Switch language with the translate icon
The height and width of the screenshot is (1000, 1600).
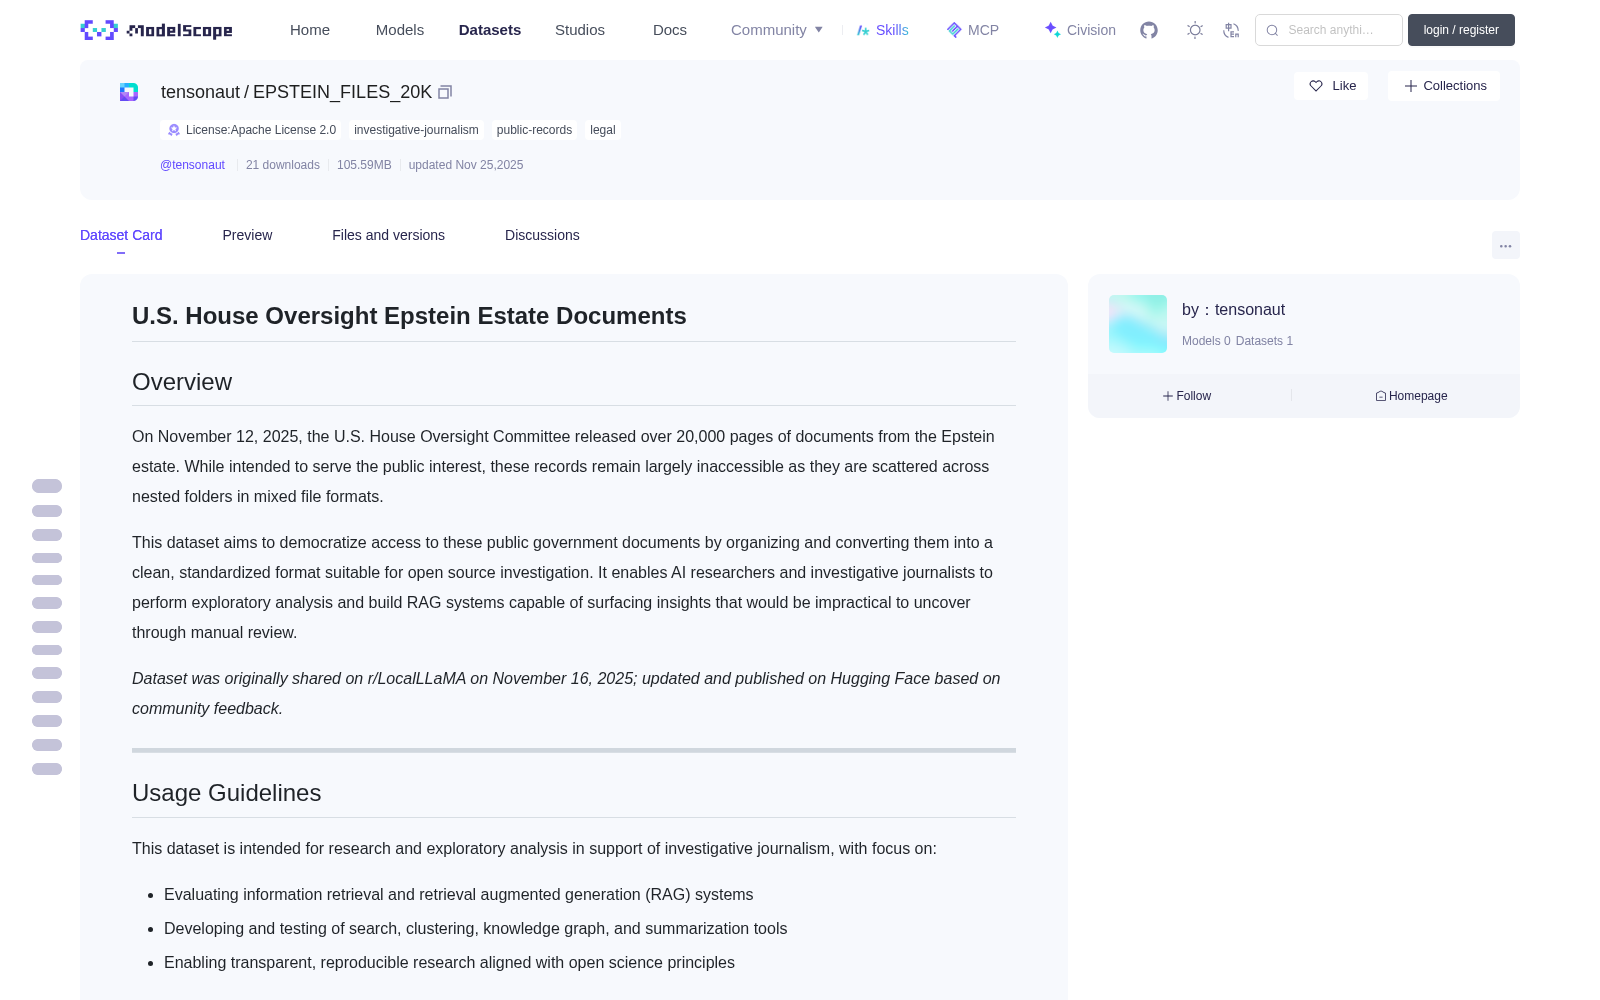[1232, 30]
